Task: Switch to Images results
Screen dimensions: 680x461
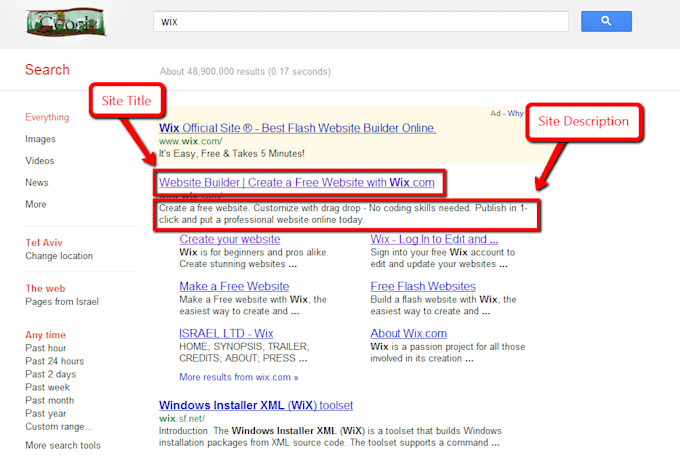Action: tap(40, 139)
